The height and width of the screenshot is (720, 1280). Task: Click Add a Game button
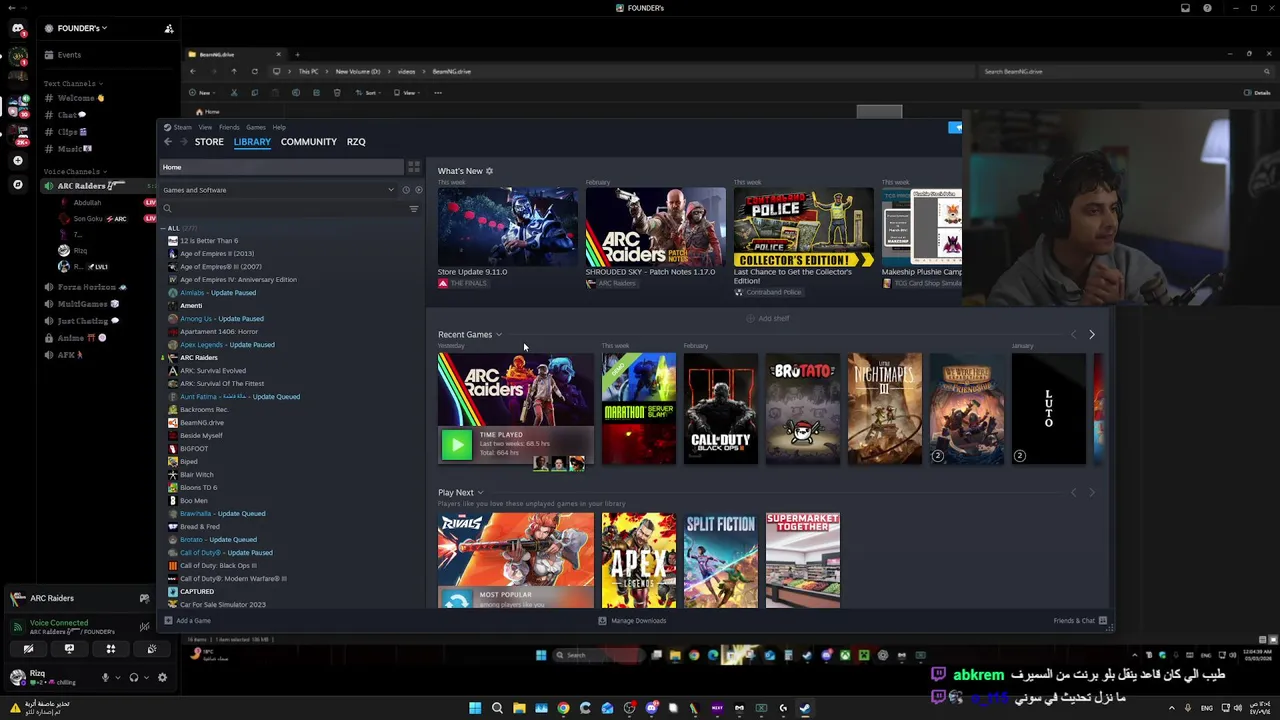tap(187, 621)
